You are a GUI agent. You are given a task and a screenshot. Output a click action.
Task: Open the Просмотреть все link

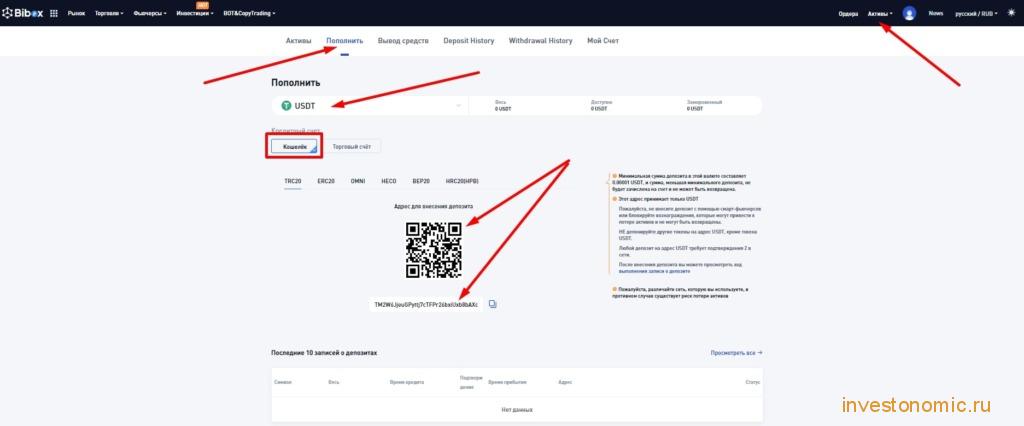coord(736,353)
